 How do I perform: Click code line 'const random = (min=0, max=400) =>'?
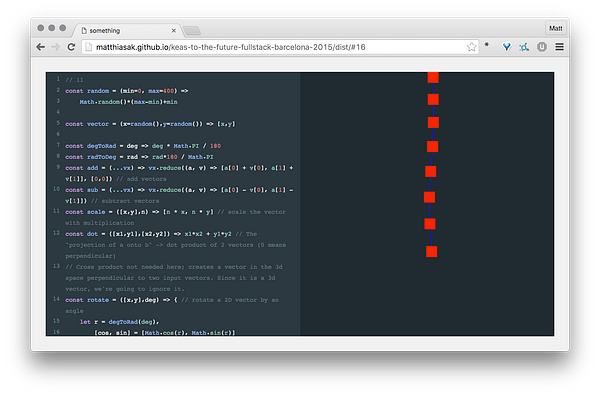127,91
